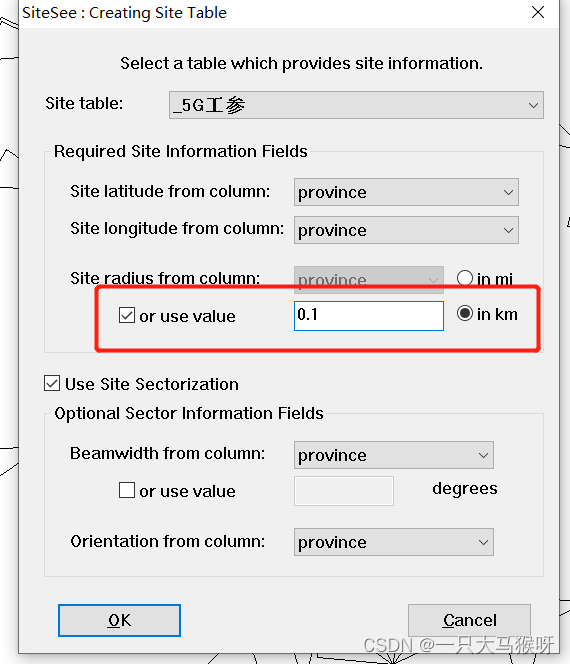Expand Site latitude from column dropdown
570x664 pixels.
(x=406, y=192)
